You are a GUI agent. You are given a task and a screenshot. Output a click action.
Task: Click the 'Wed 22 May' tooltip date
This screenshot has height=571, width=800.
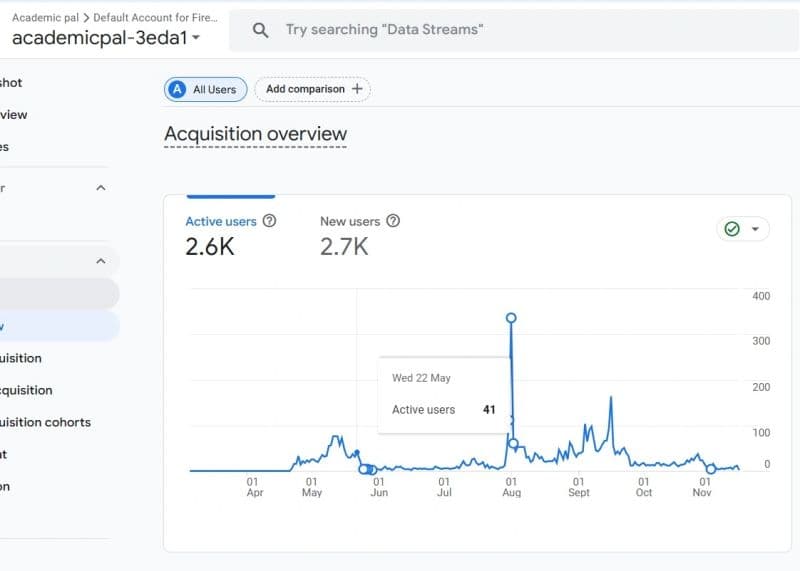(x=421, y=378)
